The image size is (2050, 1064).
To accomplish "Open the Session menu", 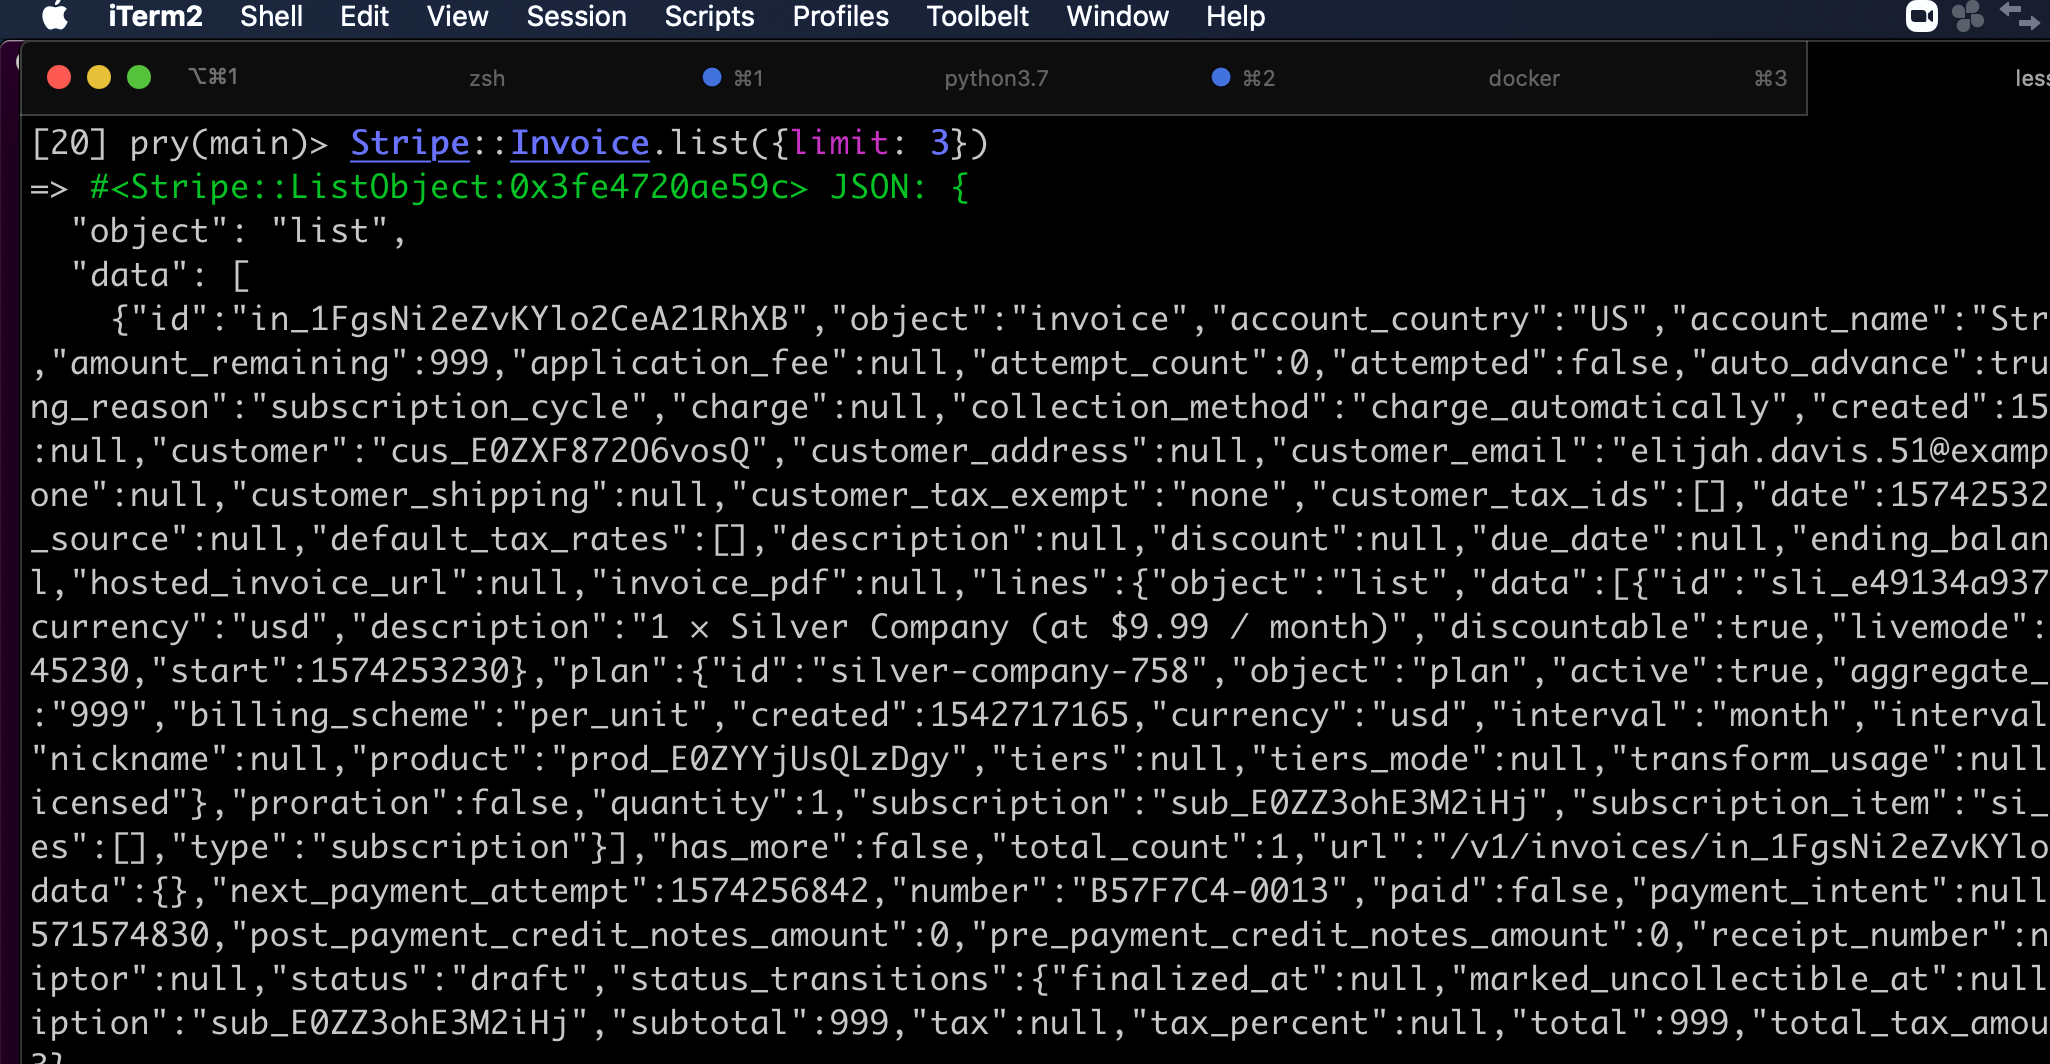I will point(576,16).
